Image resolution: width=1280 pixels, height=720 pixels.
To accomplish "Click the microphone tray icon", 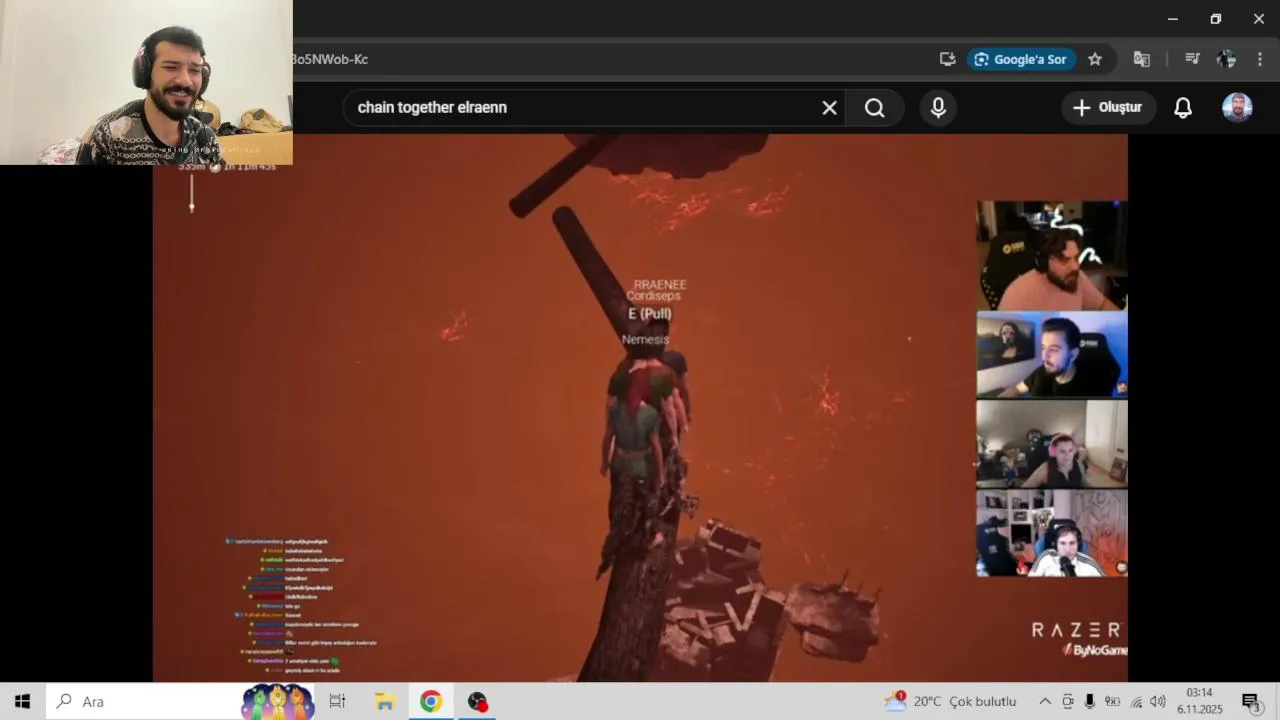I will coord(1090,701).
